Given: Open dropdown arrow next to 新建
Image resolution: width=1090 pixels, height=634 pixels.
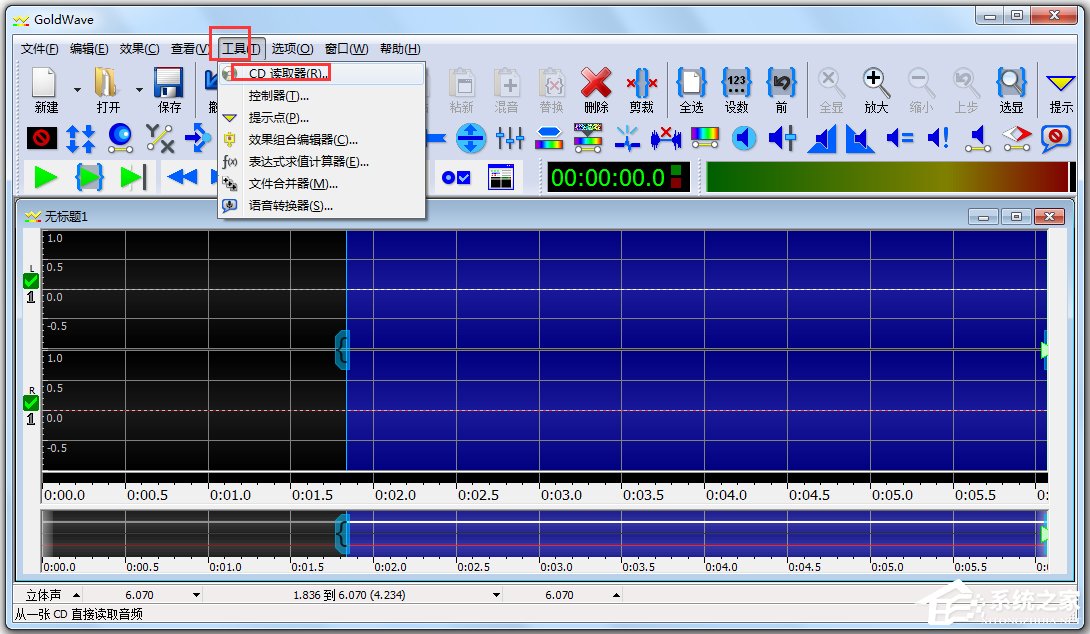Looking at the screenshot, I should click(x=77, y=90).
